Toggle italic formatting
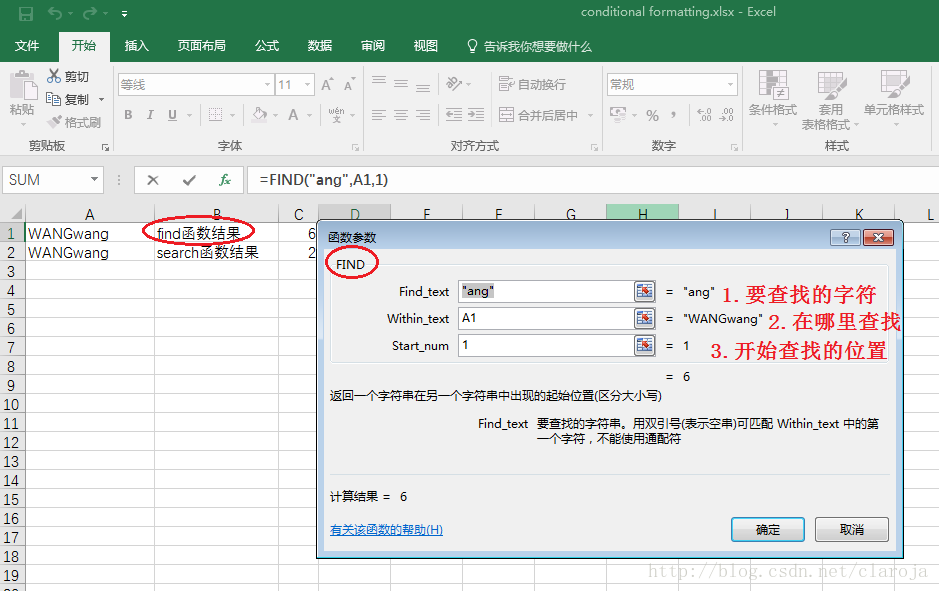939x591 pixels. tap(150, 115)
